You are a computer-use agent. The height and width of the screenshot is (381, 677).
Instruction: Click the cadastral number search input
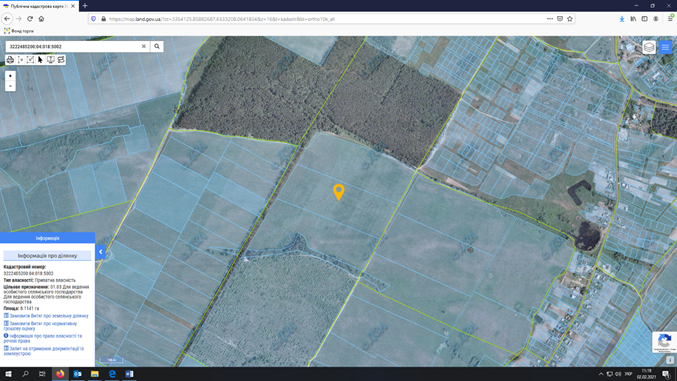point(73,46)
